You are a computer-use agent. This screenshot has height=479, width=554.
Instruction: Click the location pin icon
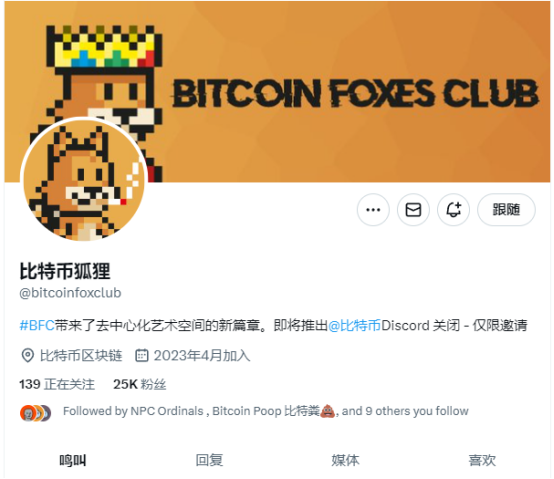pyautogui.click(x=27, y=355)
